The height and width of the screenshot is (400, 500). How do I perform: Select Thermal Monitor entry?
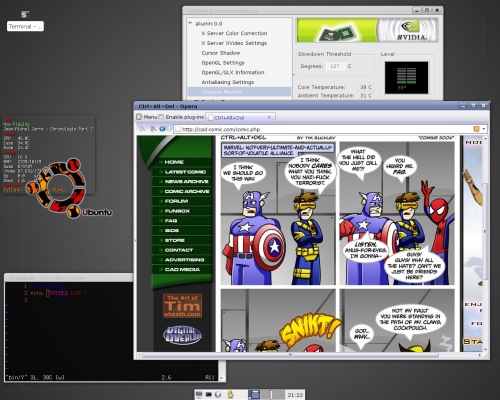[239, 92]
